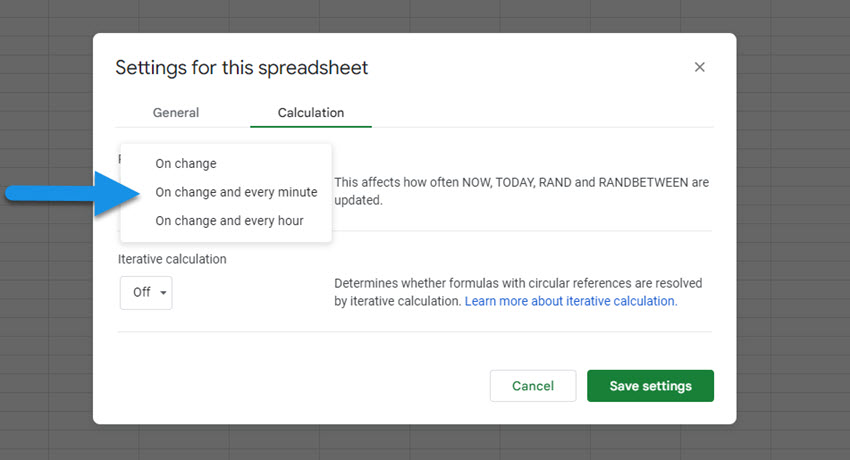Select the Calculation tab
The image size is (850, 460).
(x=311, y=113)
